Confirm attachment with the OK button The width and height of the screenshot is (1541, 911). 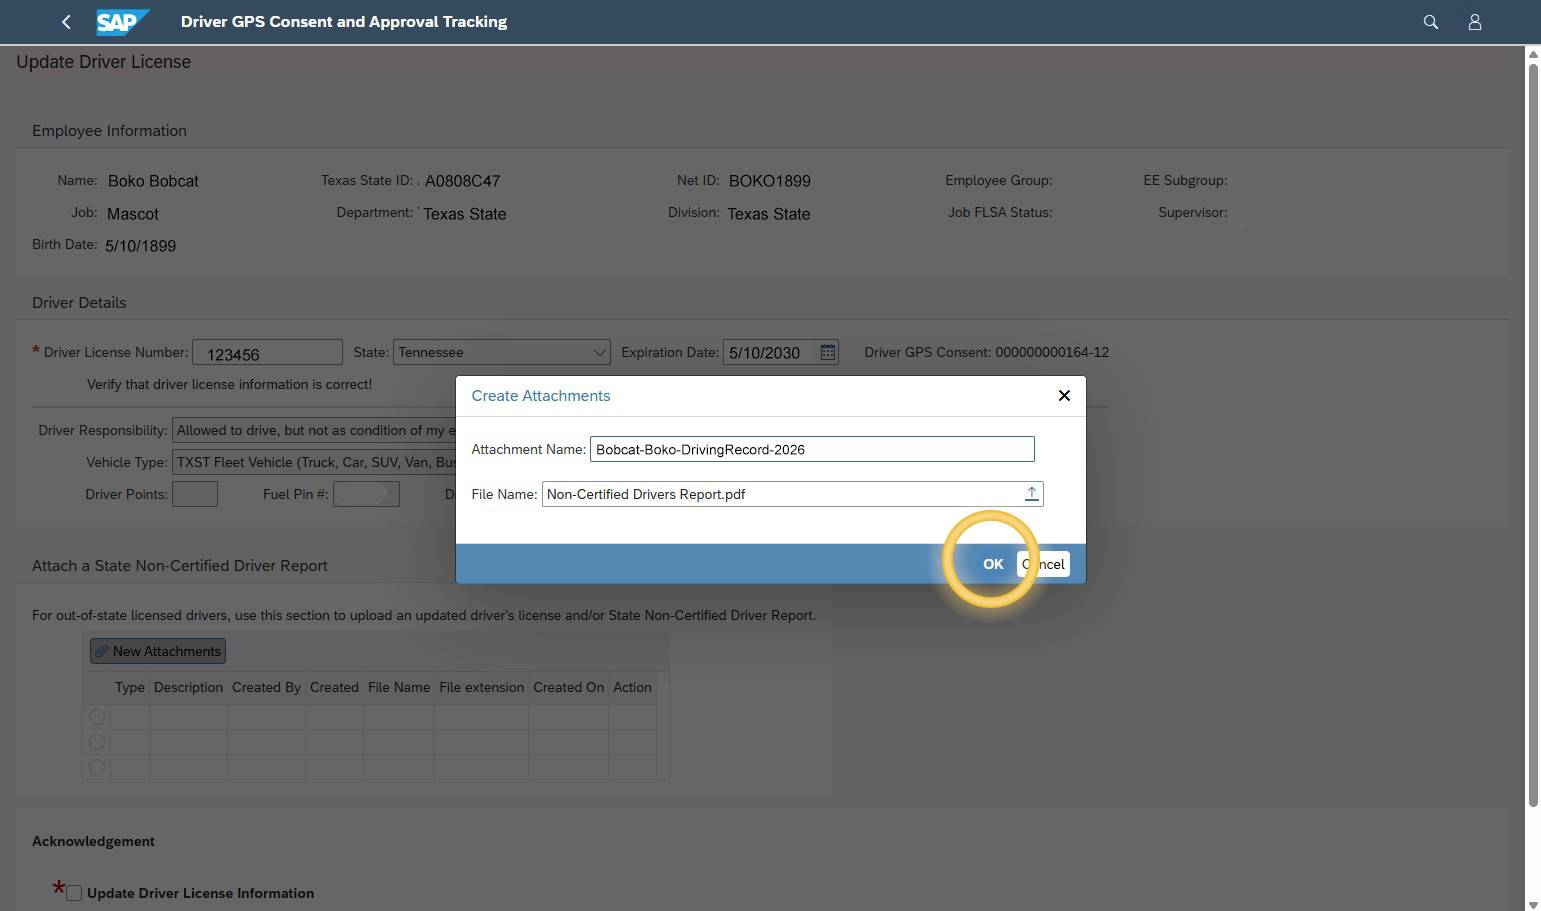[992, 563]
